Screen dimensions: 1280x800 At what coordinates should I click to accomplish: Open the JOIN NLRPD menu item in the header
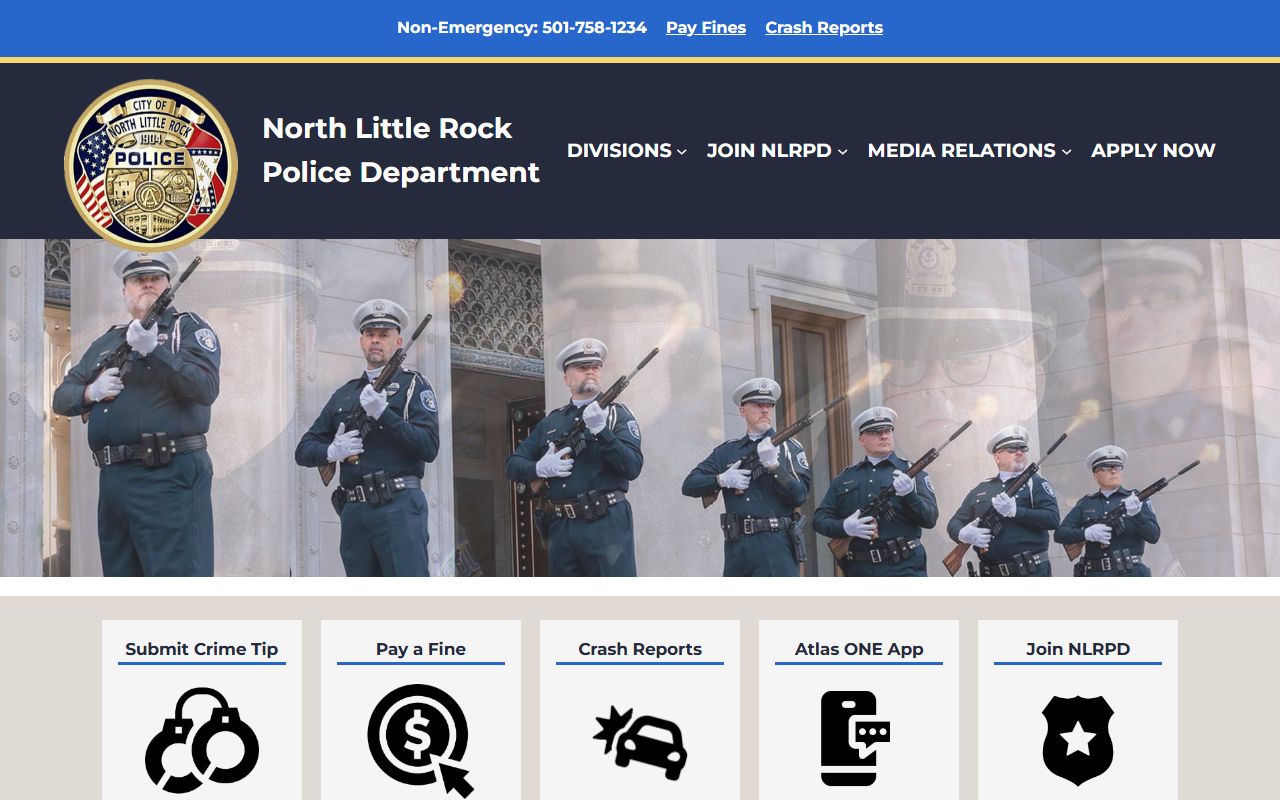pyautogui.click(x=769, y=150)
